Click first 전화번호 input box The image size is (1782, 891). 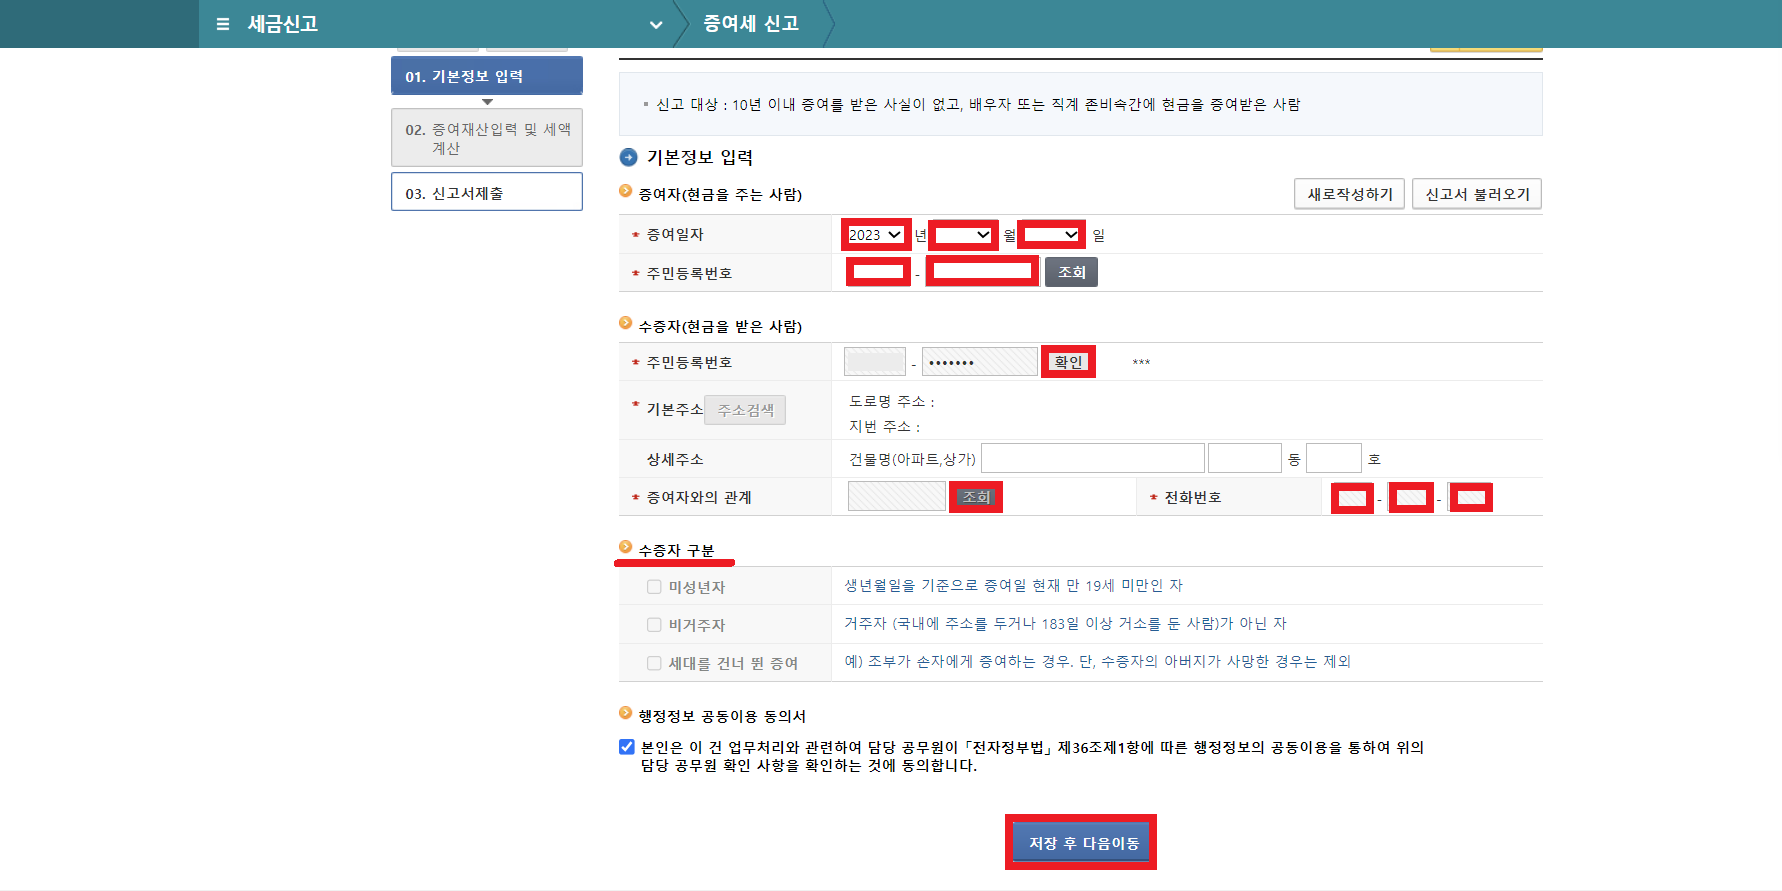(x=1353, y=498)
